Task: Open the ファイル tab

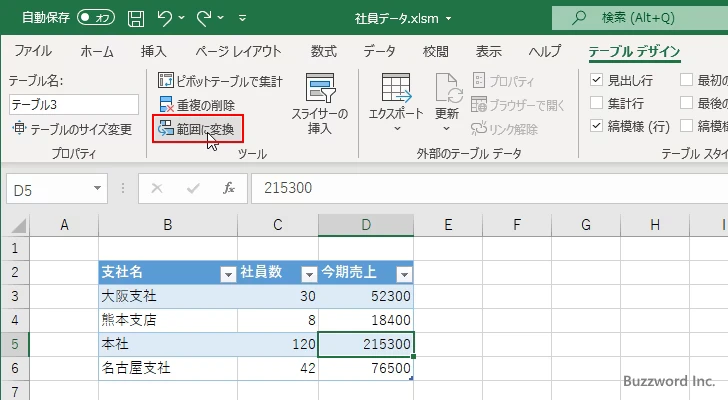Action: coord(33,51)
